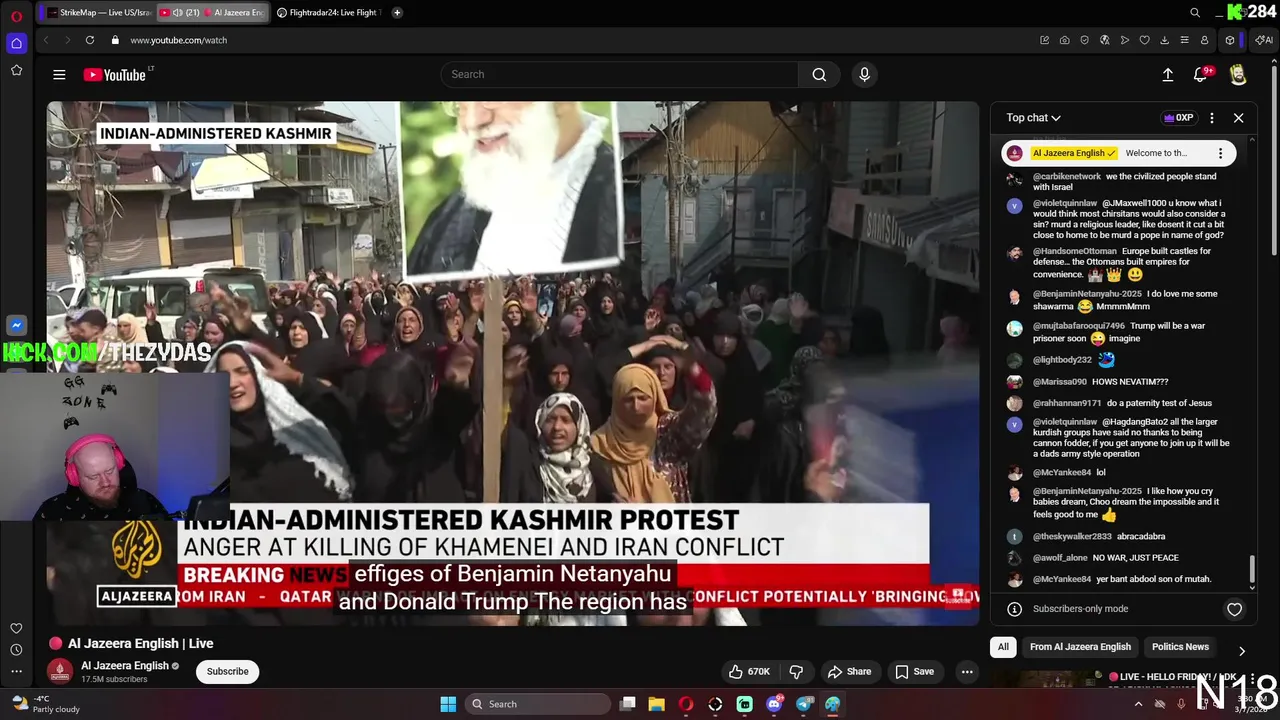The width and height of the screenshot is (1280, 720).
Task: Open @violetquinnlaw's Kurdish groups chat message
Action: 1130,437
